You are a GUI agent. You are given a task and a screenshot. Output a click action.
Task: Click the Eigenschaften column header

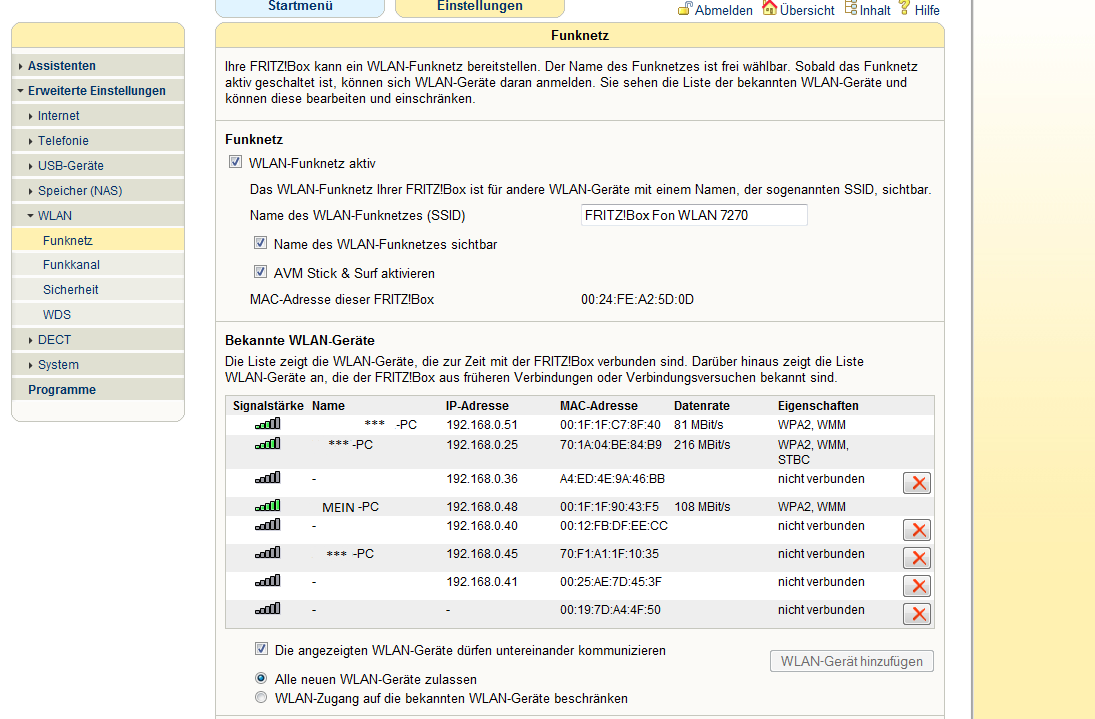[818, 406]
